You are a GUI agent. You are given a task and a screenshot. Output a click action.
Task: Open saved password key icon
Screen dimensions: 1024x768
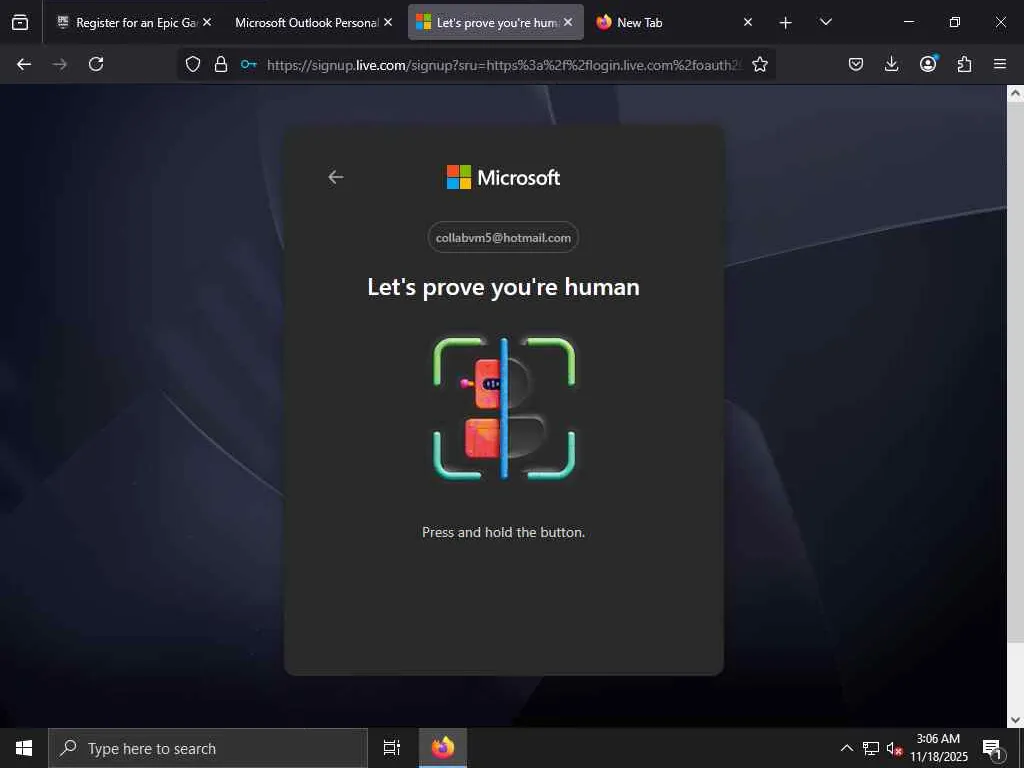pyautogui.click(x=248, y=64)
